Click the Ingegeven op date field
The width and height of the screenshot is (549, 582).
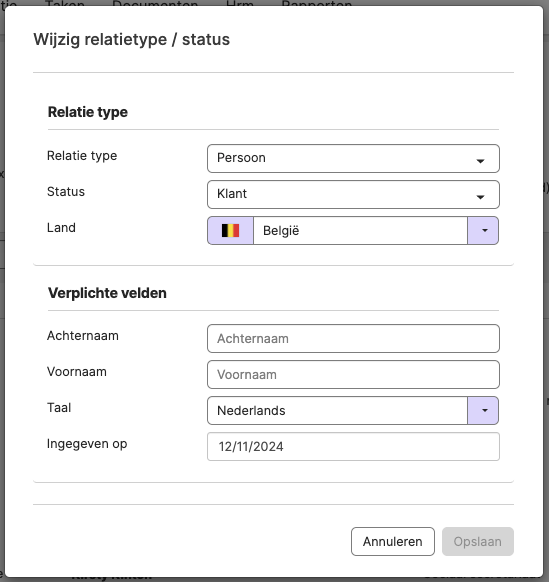point(353,447)
